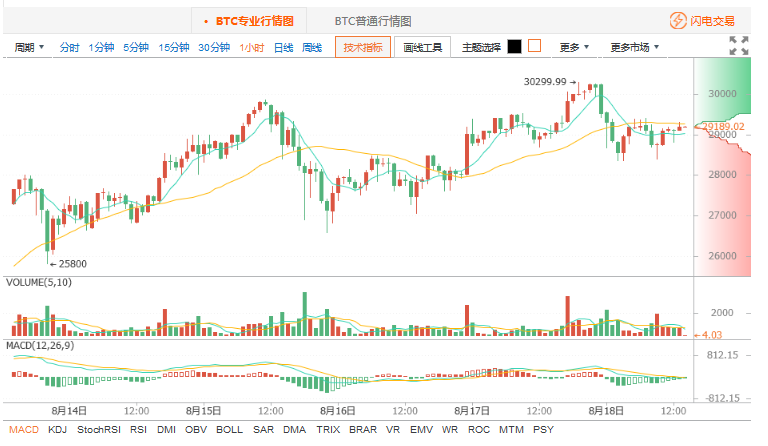Choose the 日线 daily interval
This screenshot has height=446, width=768.
click(283, 47)
